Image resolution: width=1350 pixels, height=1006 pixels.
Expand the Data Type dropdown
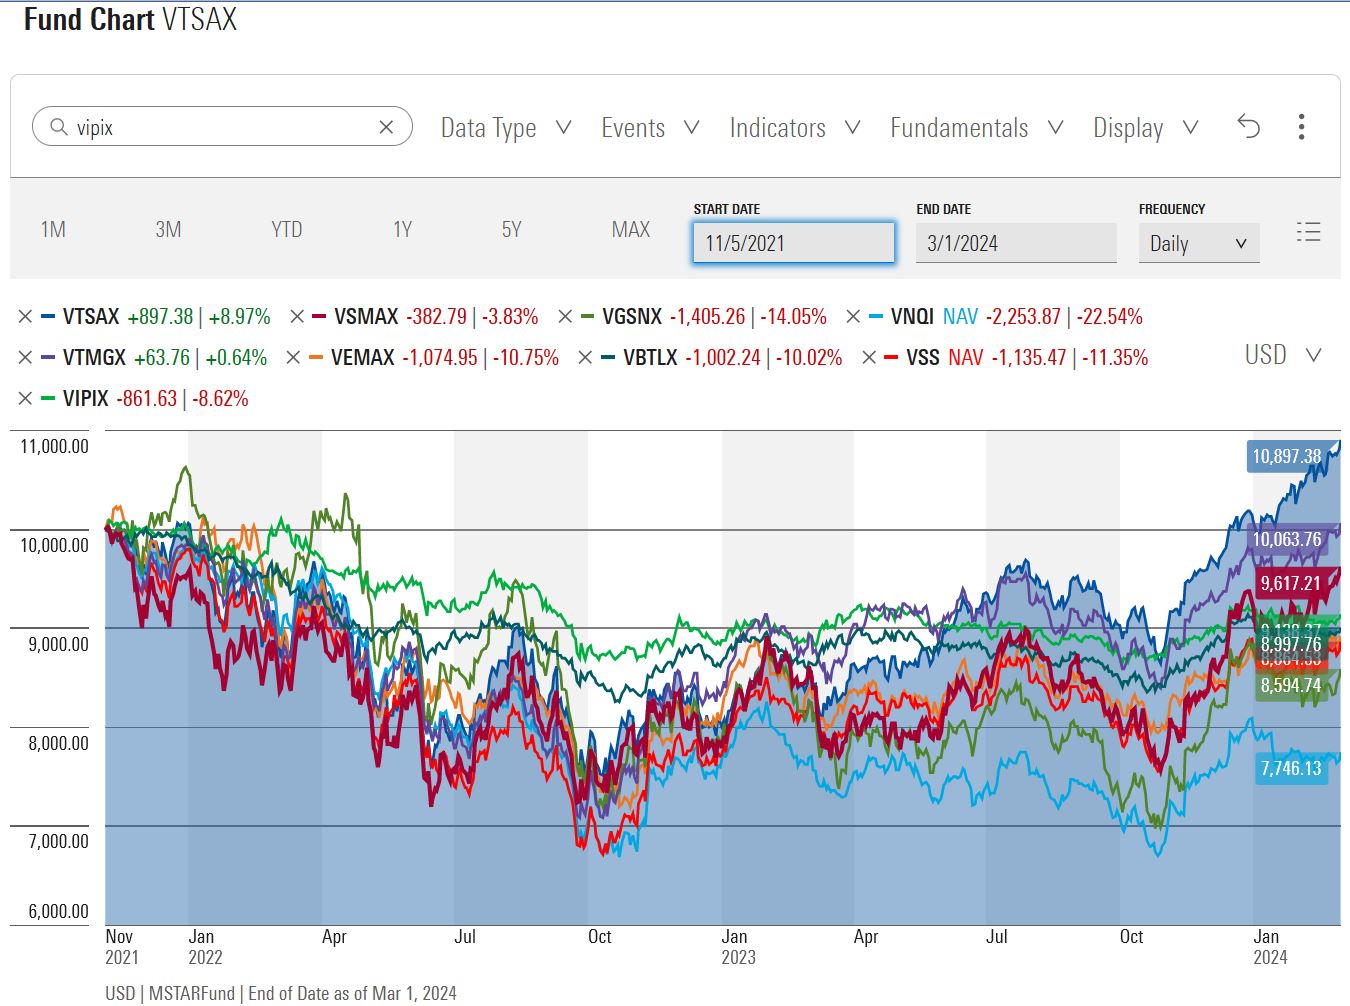click(x=506, y=128)
